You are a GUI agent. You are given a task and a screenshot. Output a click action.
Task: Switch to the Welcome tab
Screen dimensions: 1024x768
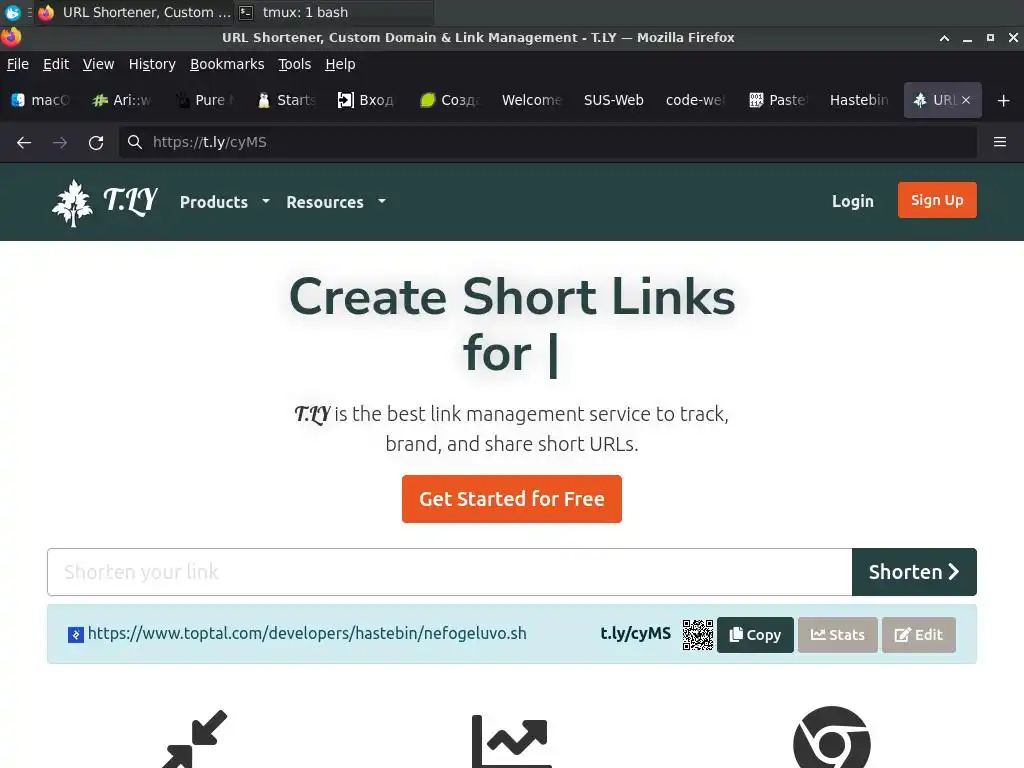[532, 100]
